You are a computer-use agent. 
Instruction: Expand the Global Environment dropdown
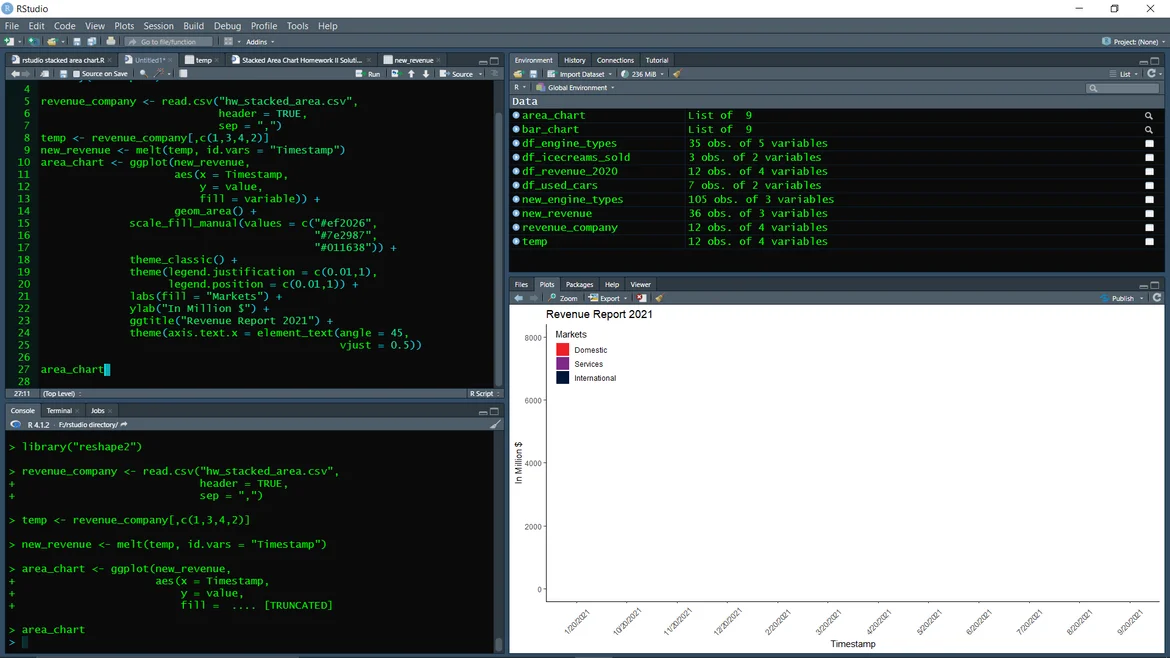(x=580, y=88)
